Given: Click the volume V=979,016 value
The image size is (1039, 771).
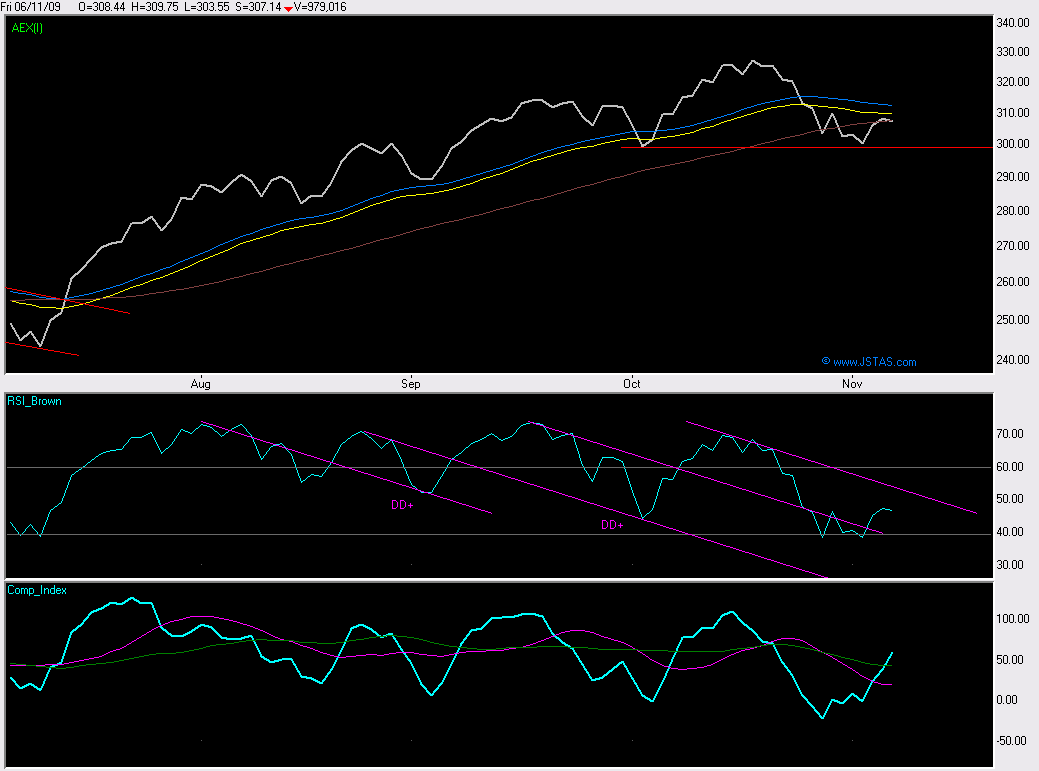Looking at the screenshot, I should click(321, 7).
